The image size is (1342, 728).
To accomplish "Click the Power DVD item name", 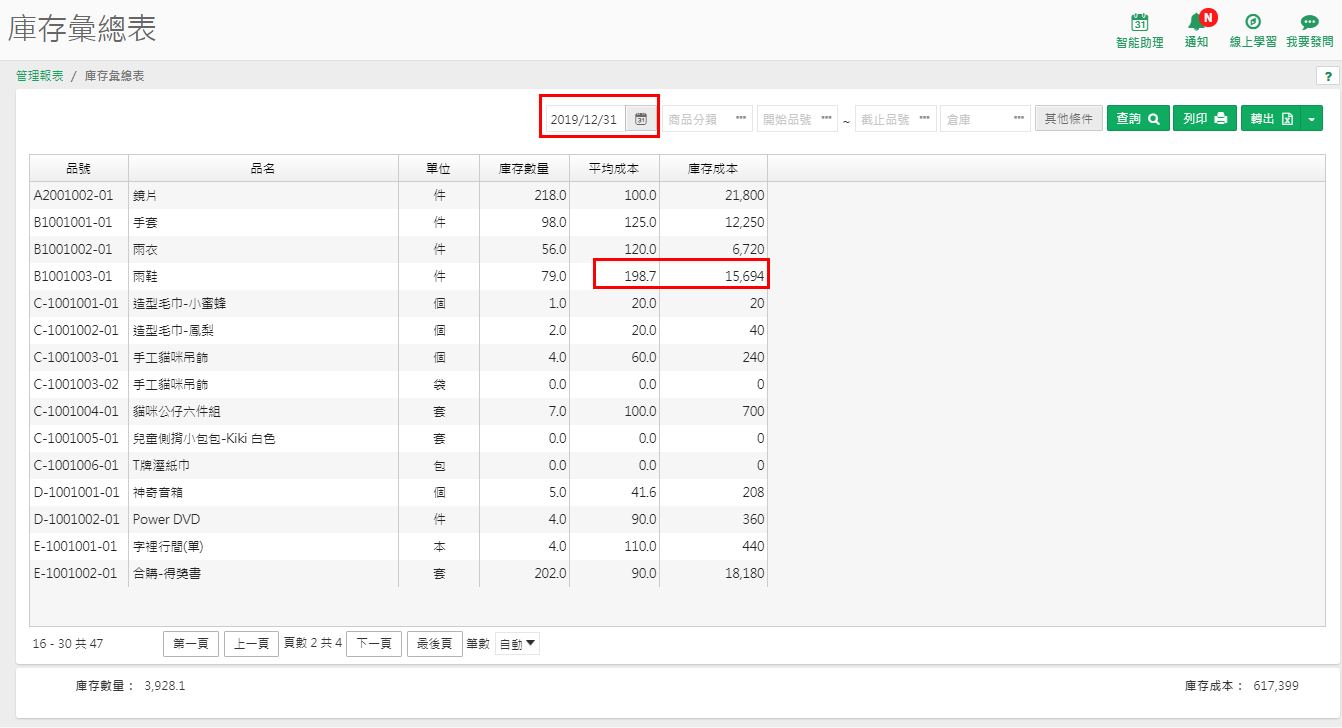I will [166, 519].
